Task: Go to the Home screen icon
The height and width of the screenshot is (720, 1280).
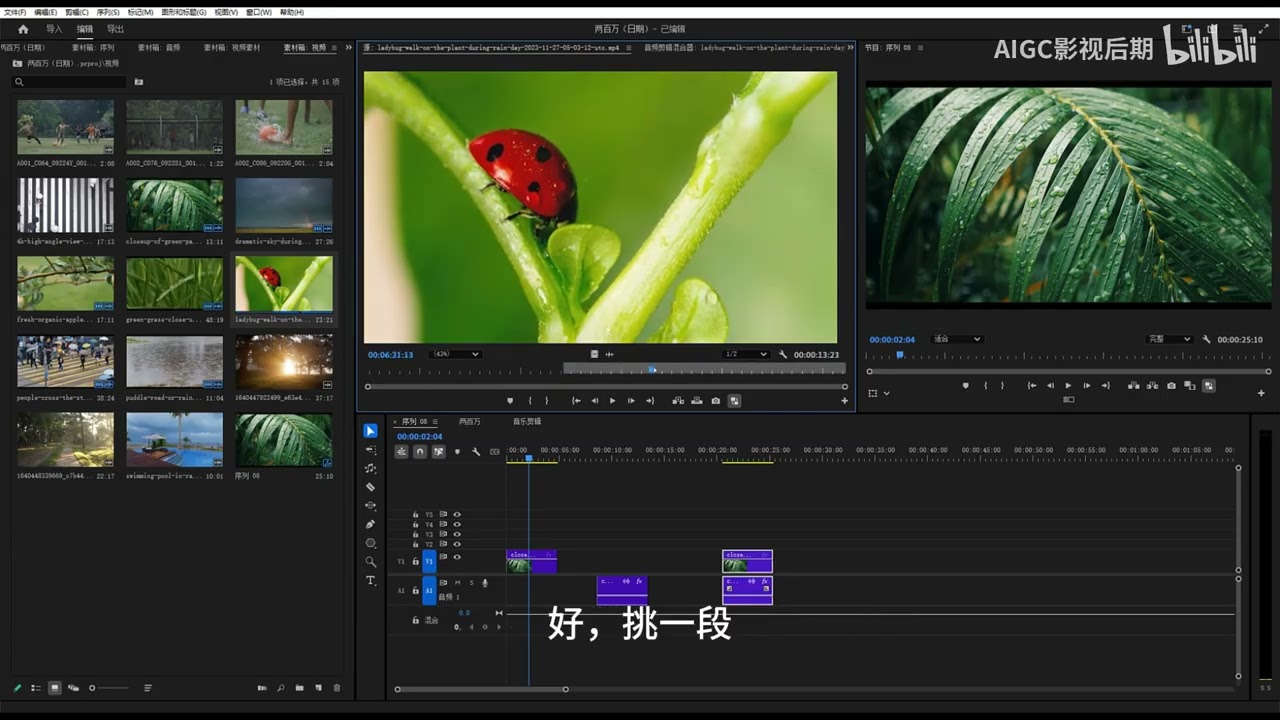Action: click(x=23, y=29)
